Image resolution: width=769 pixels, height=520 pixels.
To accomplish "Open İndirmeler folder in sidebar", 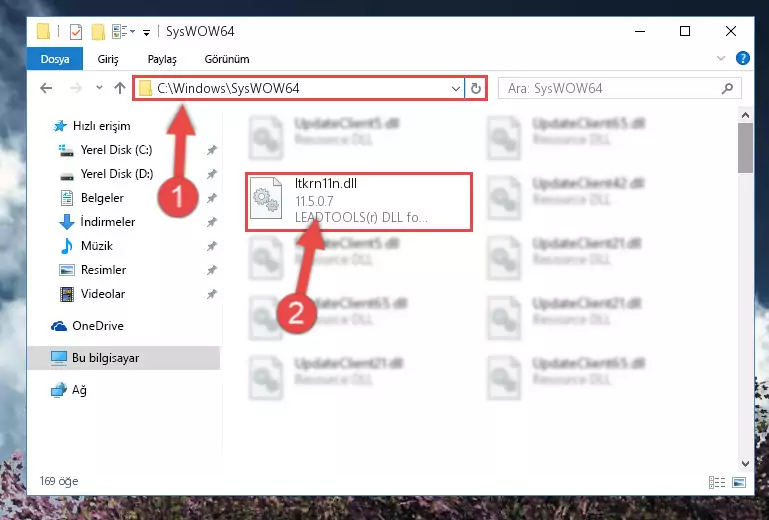I will (x=96, y=222).
